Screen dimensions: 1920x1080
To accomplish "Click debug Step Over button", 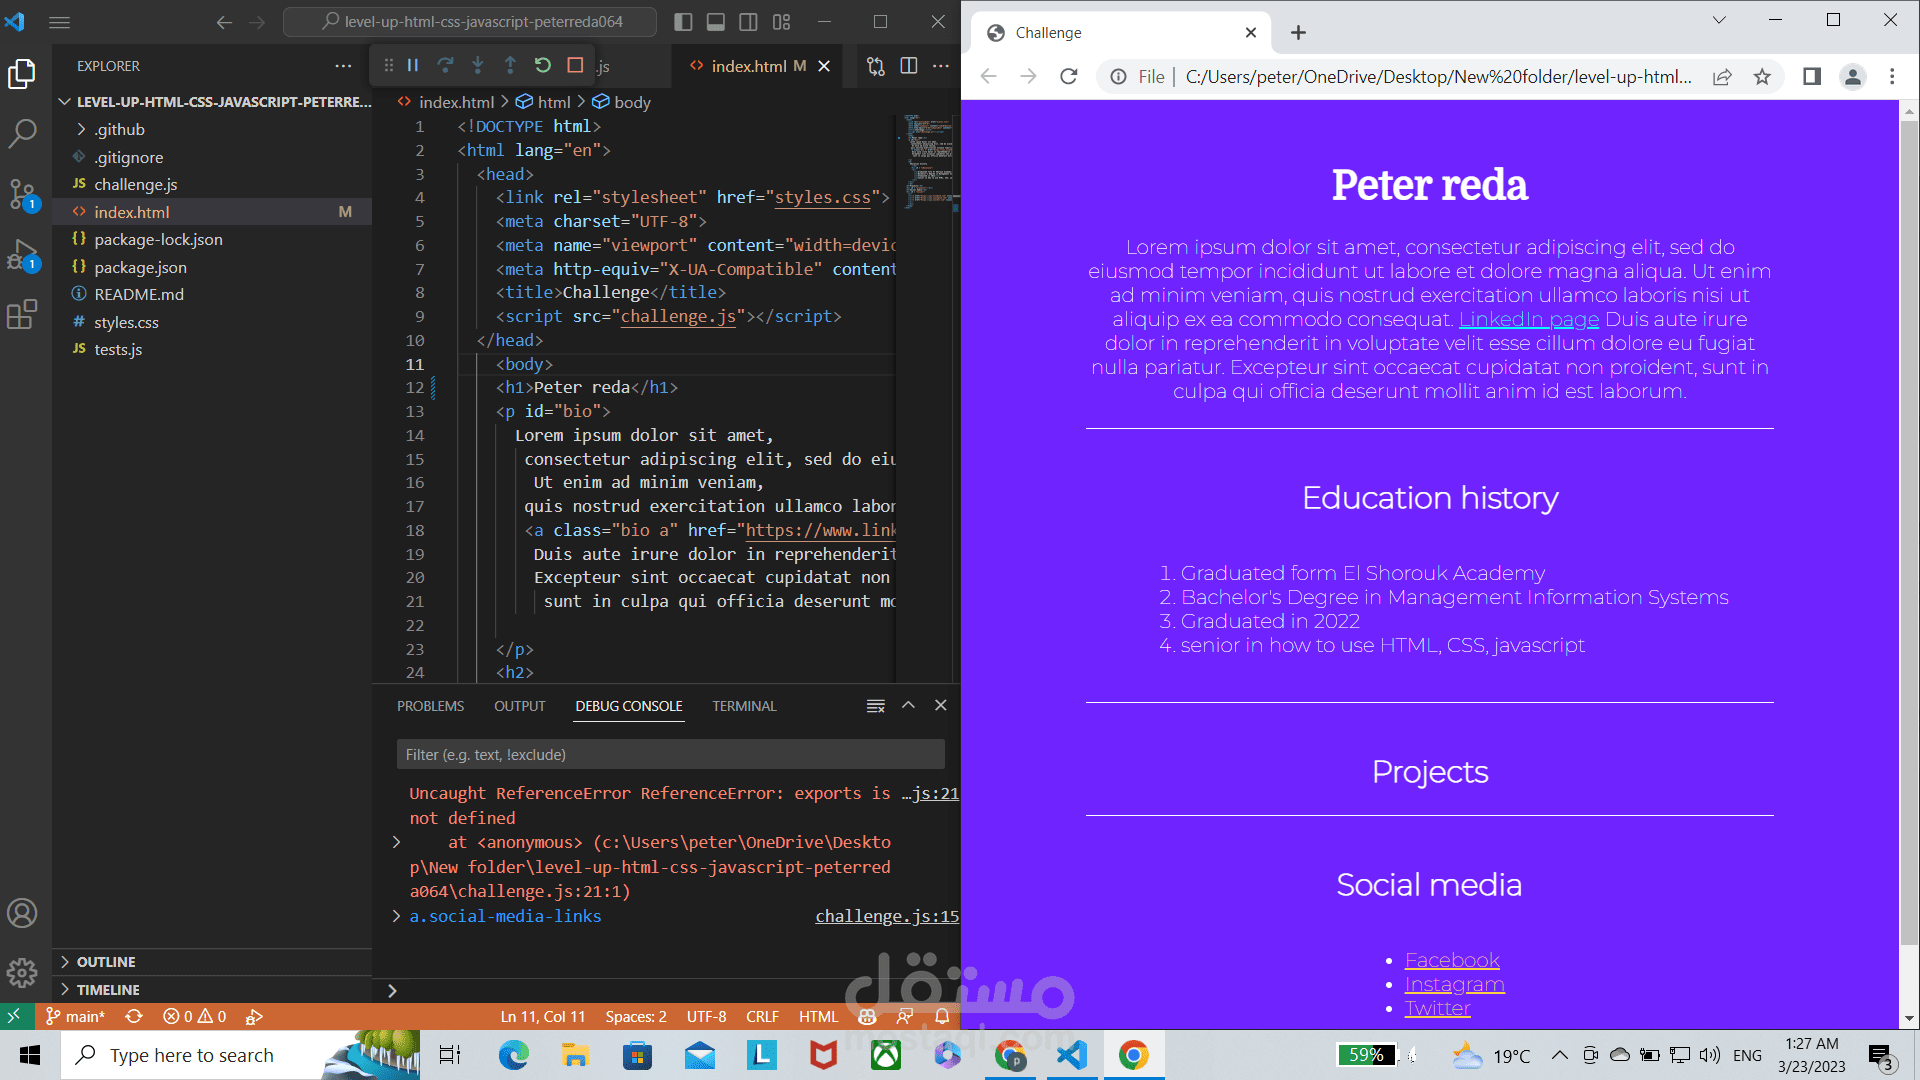I will (x=446, y=65).
